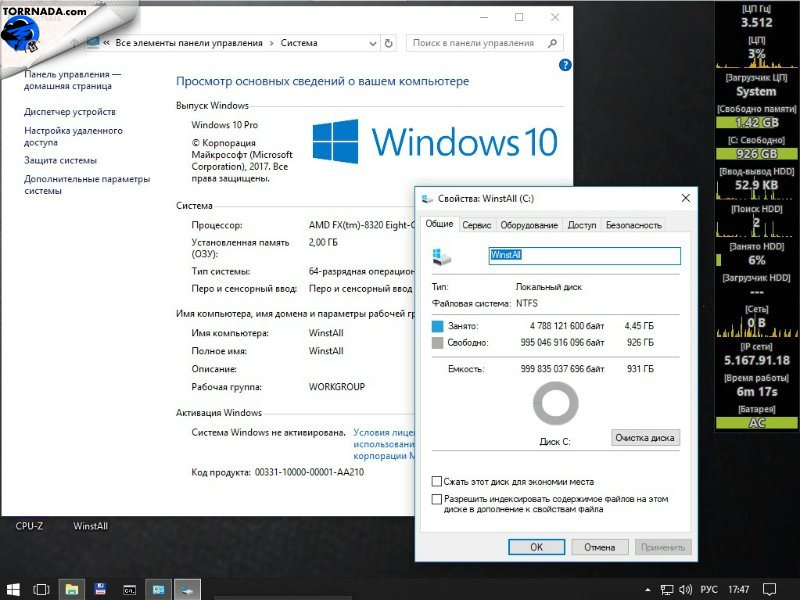Click the Windows 10 logo

tap(435, 141)
